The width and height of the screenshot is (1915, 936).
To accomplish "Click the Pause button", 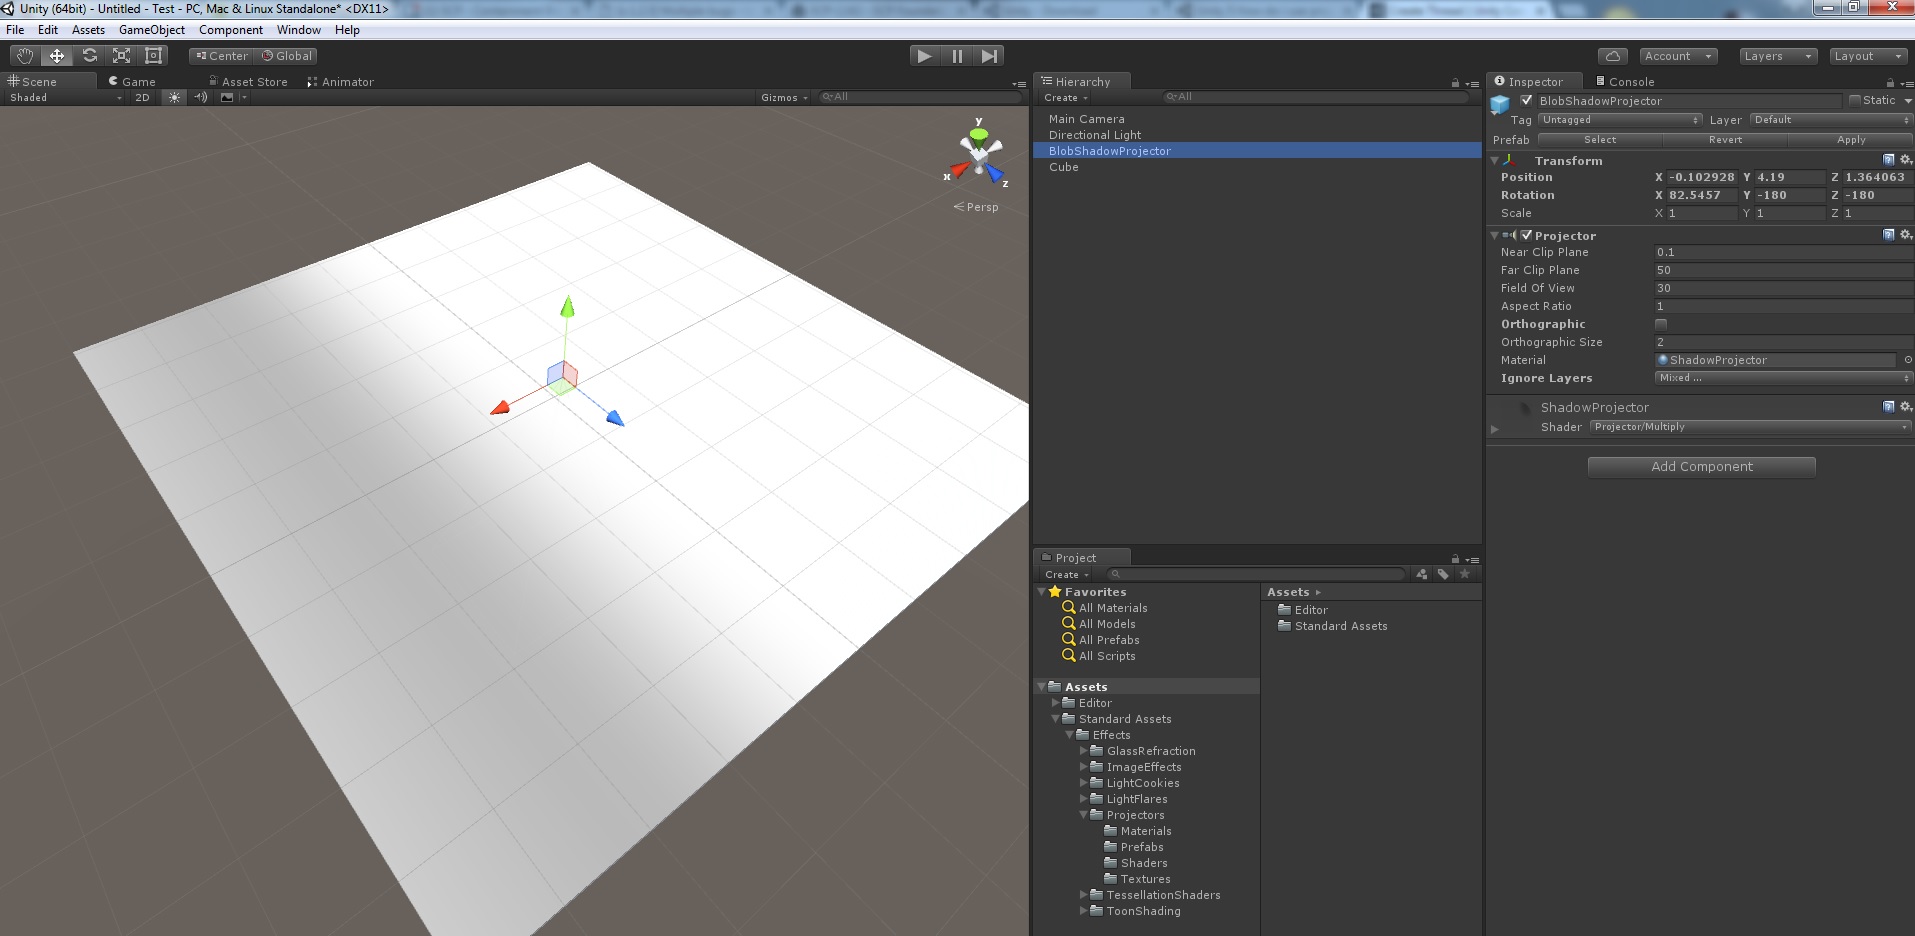I will click(957, 56).
